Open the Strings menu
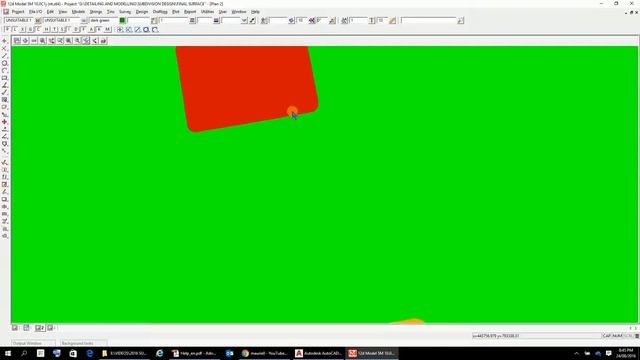 click(96, 12)
